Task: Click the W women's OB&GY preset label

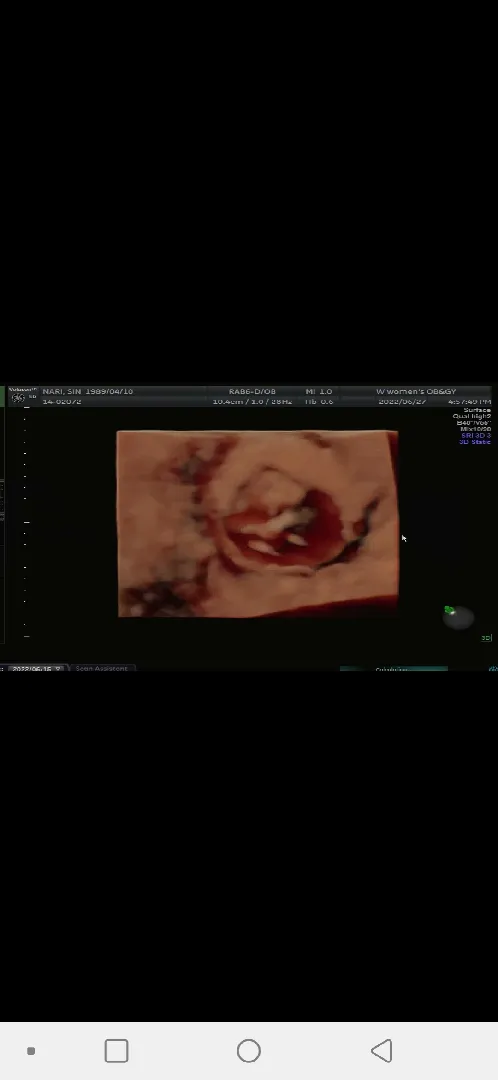Action: coord(416,391)
